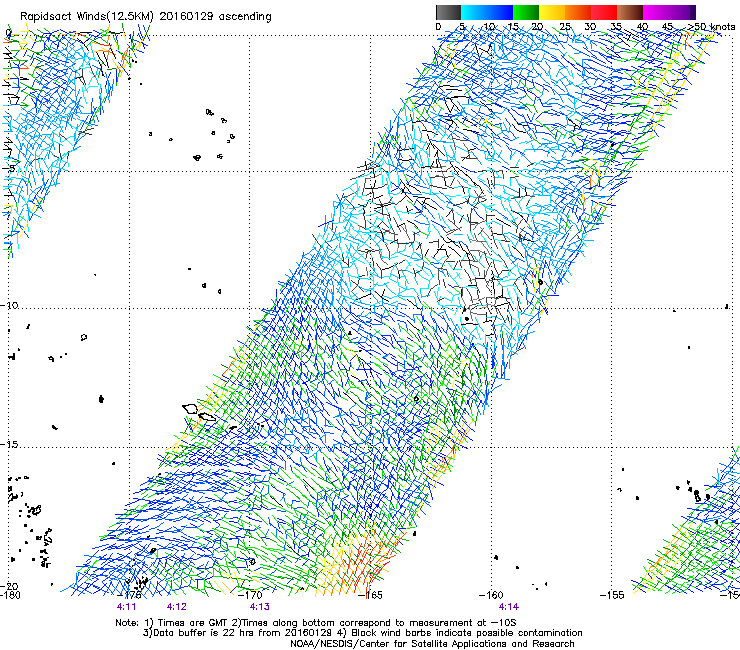Click the '>50 knots' legend label
The height and width of the screenshot is (650, 740).
711,27
